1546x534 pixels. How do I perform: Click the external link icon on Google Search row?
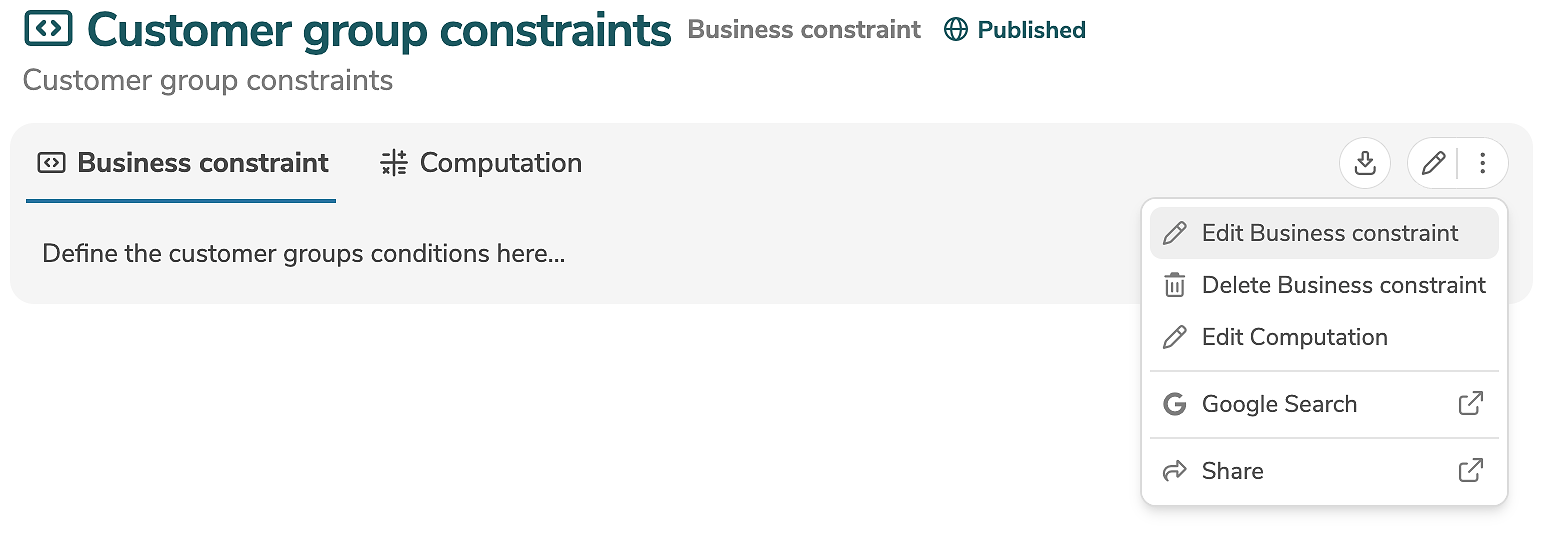pyautogui.click(x=1471, y=404)
